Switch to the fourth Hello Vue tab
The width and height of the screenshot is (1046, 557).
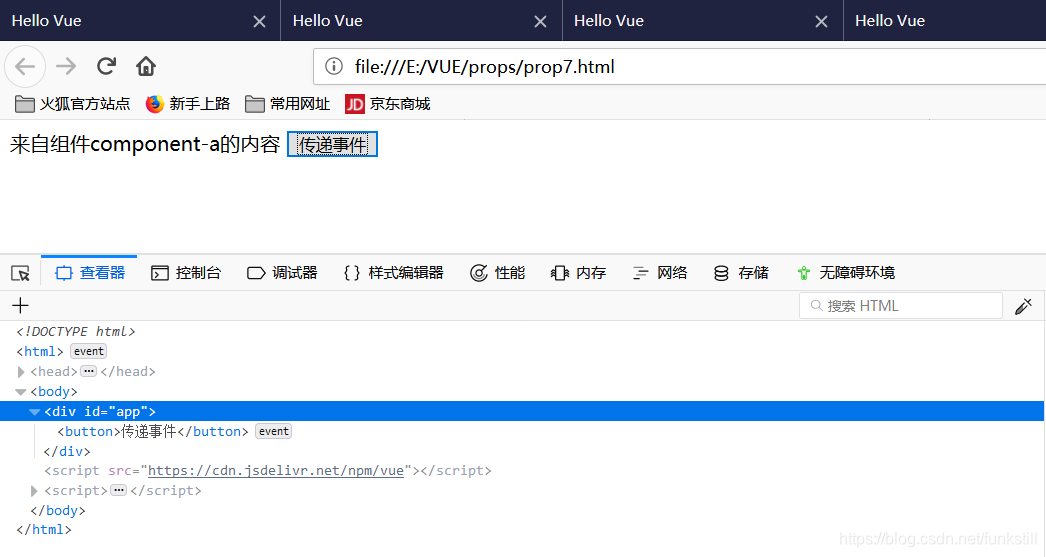tap(945, 21)
